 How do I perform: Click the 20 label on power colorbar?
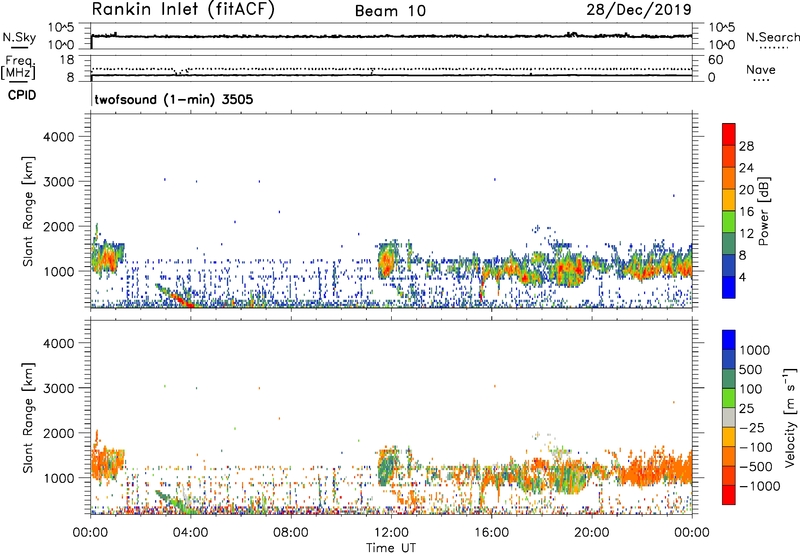(746, 190)
